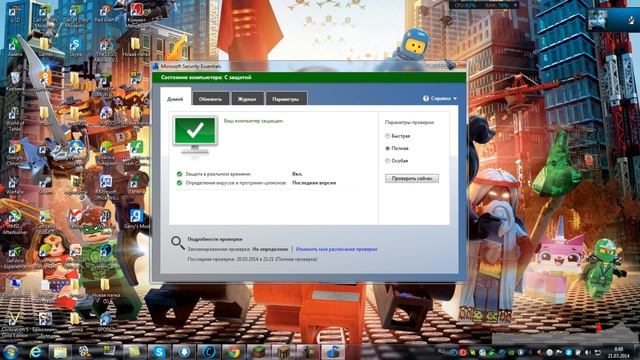Select the Warface desktop shortcut
Viewport: 640px width, 360px height.
[14, 186]
